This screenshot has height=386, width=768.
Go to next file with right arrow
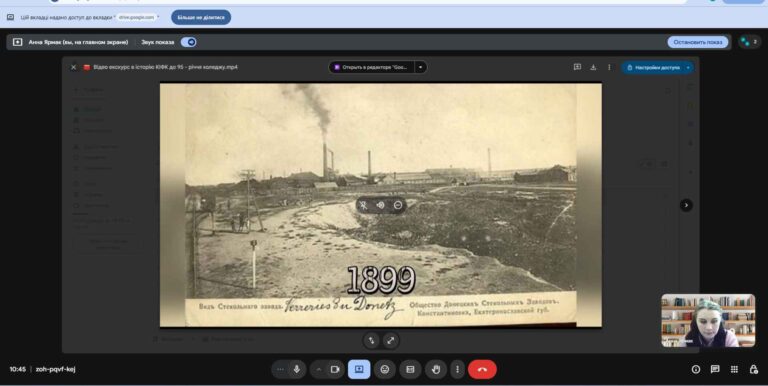tap(686, 205)
